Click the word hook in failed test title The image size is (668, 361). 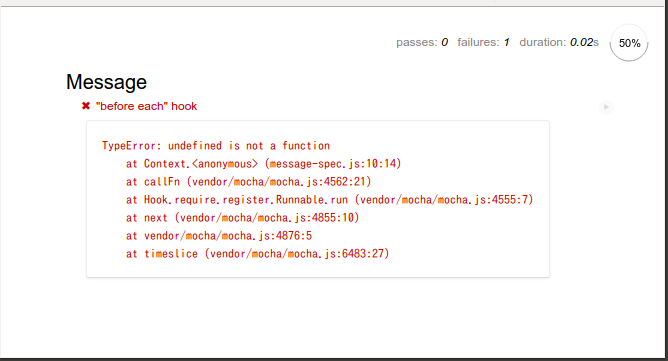point(184,106)
